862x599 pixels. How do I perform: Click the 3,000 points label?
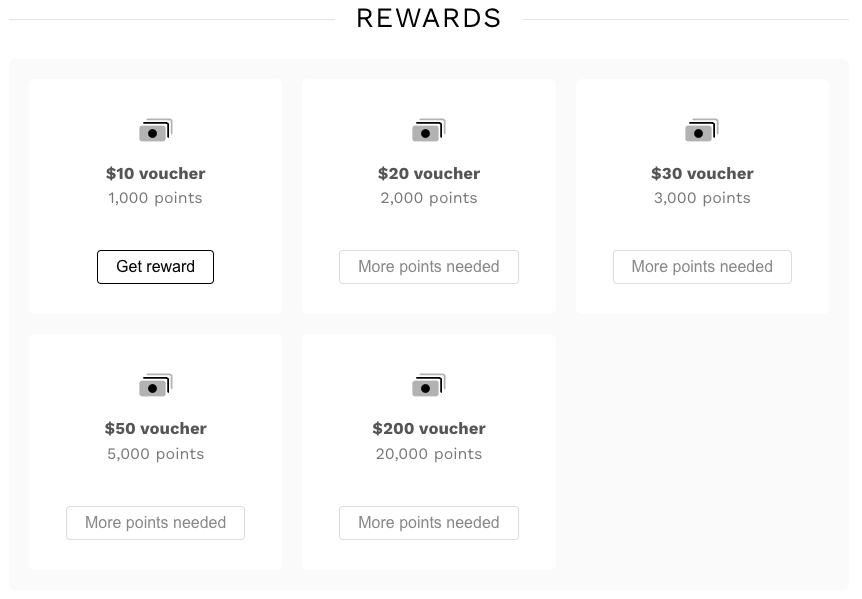702,198
